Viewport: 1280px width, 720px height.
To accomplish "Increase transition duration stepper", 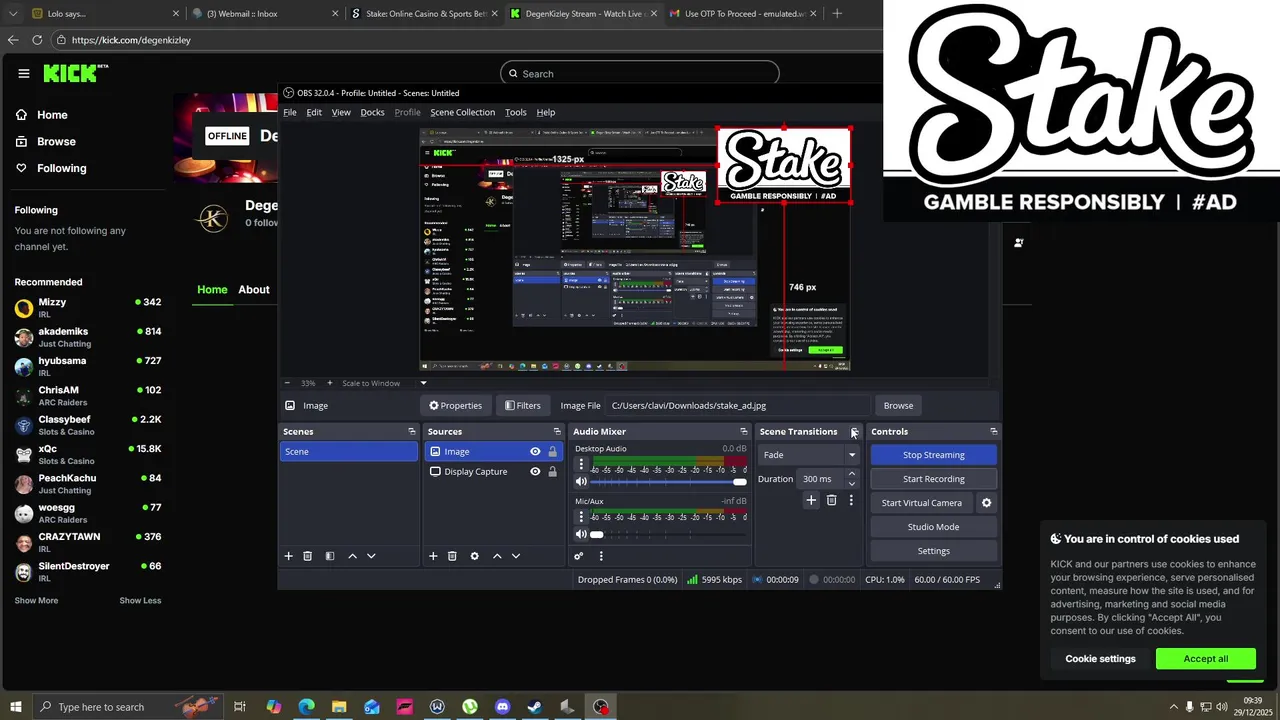I will (x=852, y=475).
